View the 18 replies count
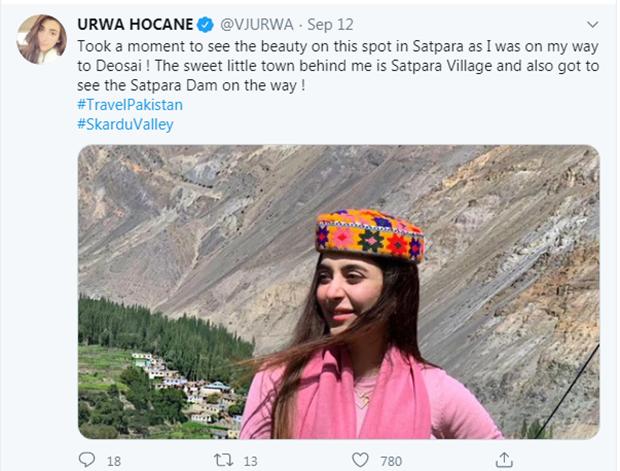This screenshot has height=471, width=620. pyautogui.click(x=114, y=461)
